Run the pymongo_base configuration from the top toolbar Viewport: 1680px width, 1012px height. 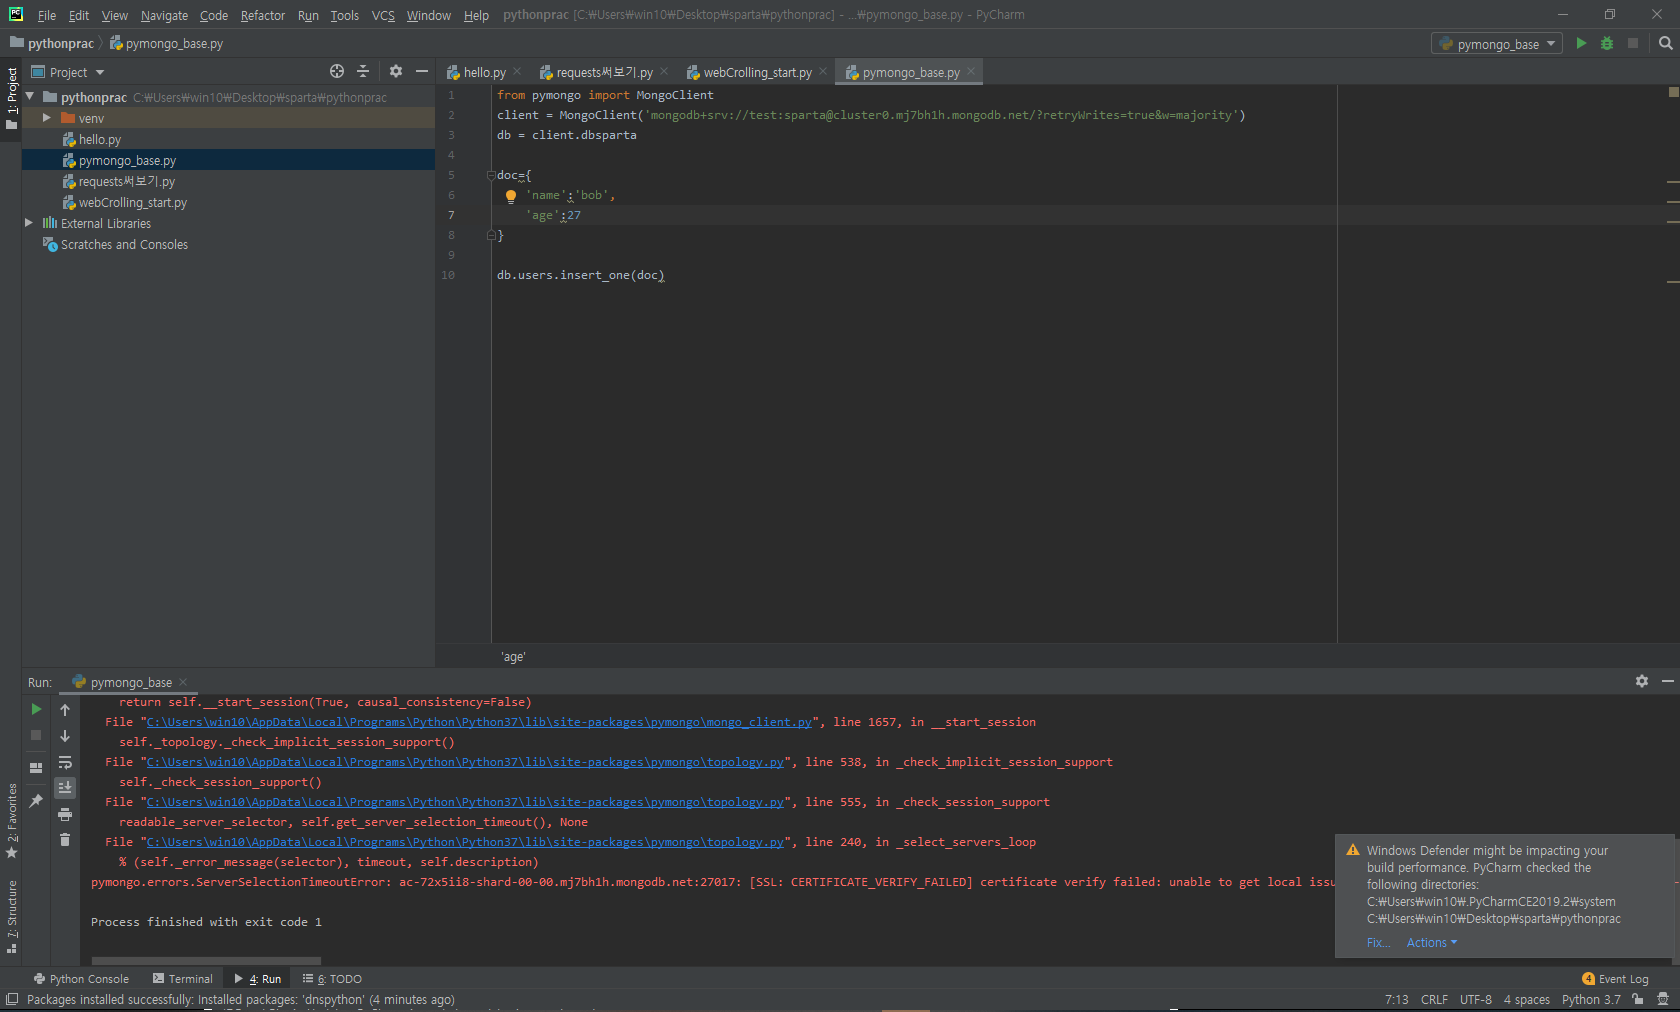click(x=1581, y=43)
